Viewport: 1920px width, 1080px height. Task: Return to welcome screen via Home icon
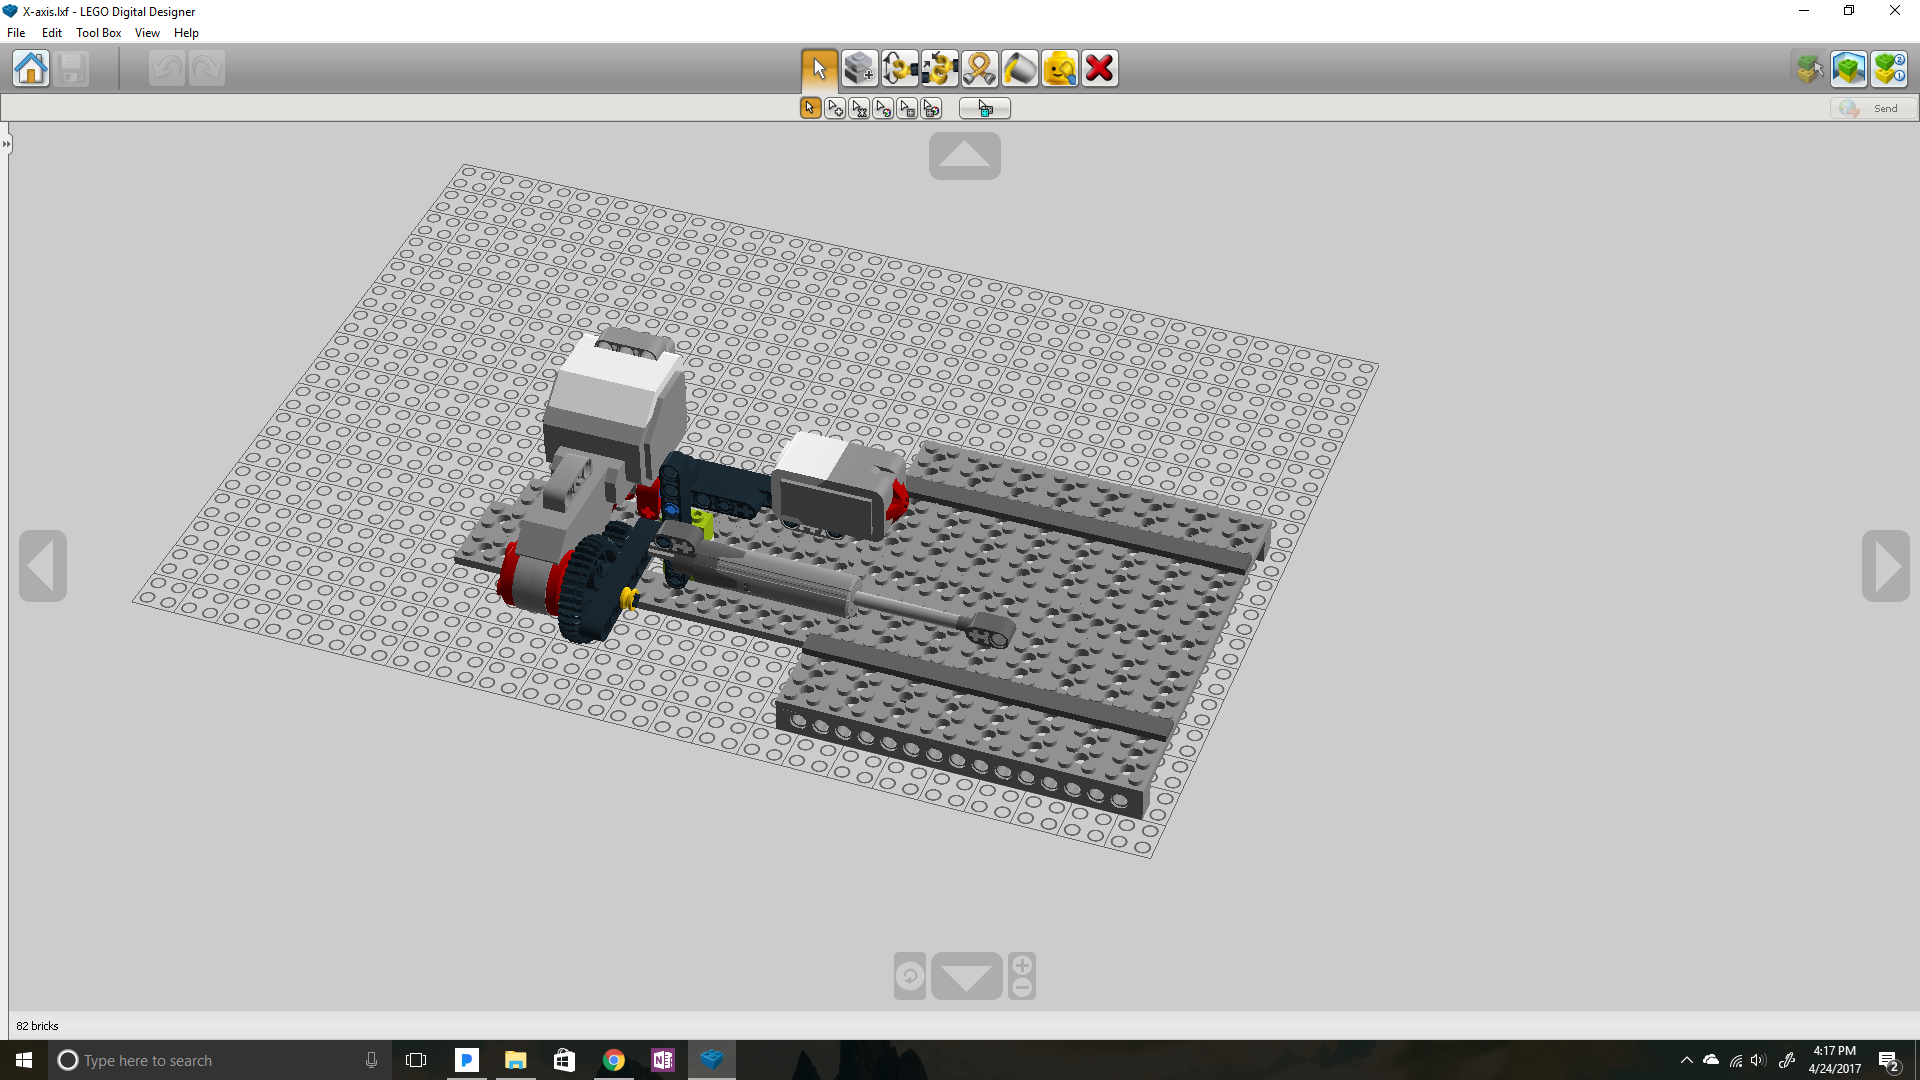[31, 68]
